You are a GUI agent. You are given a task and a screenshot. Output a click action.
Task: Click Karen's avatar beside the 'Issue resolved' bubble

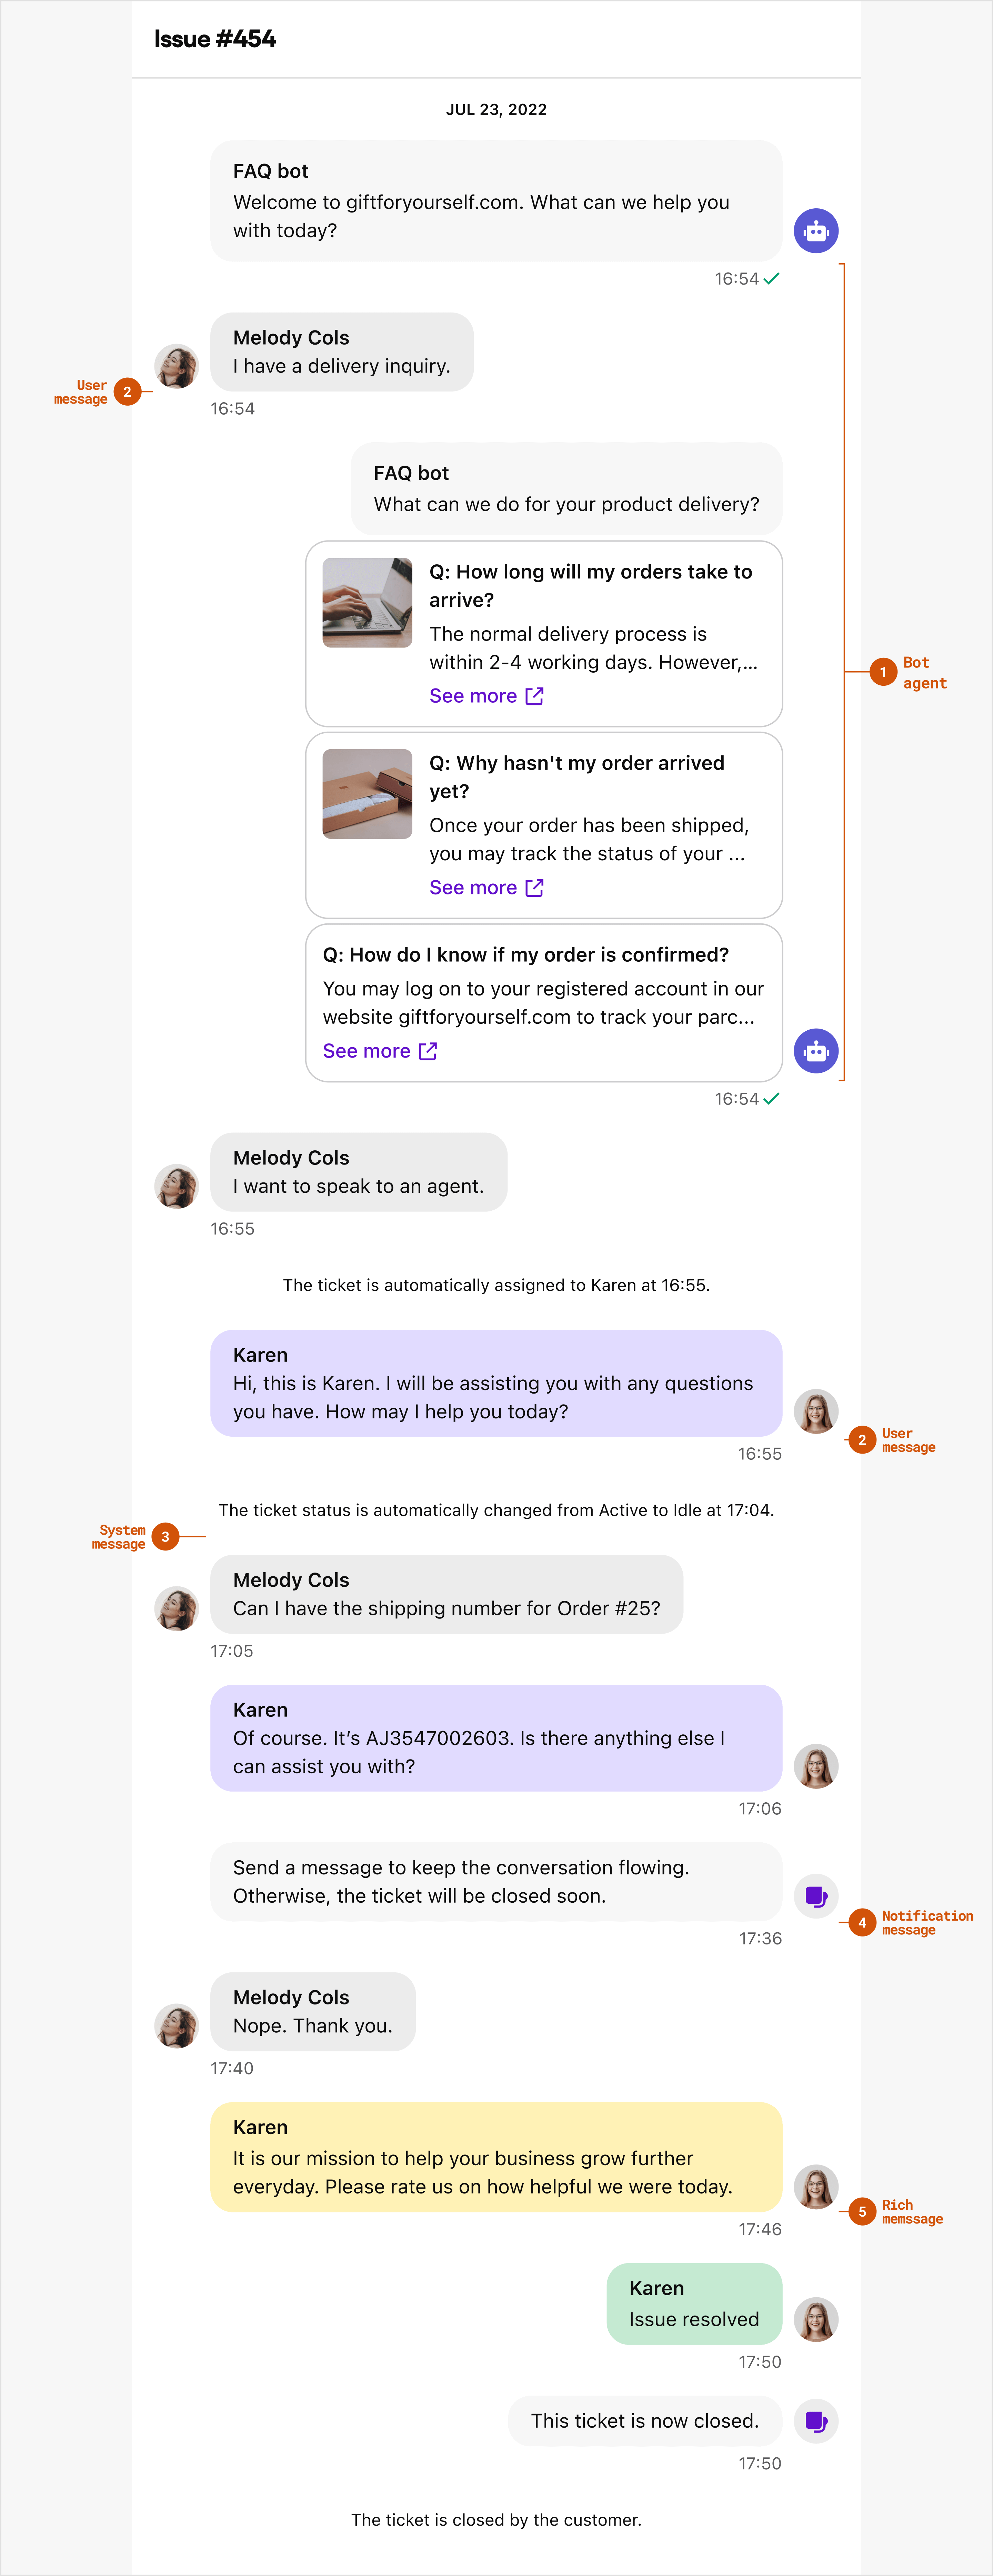(816, 2319)
